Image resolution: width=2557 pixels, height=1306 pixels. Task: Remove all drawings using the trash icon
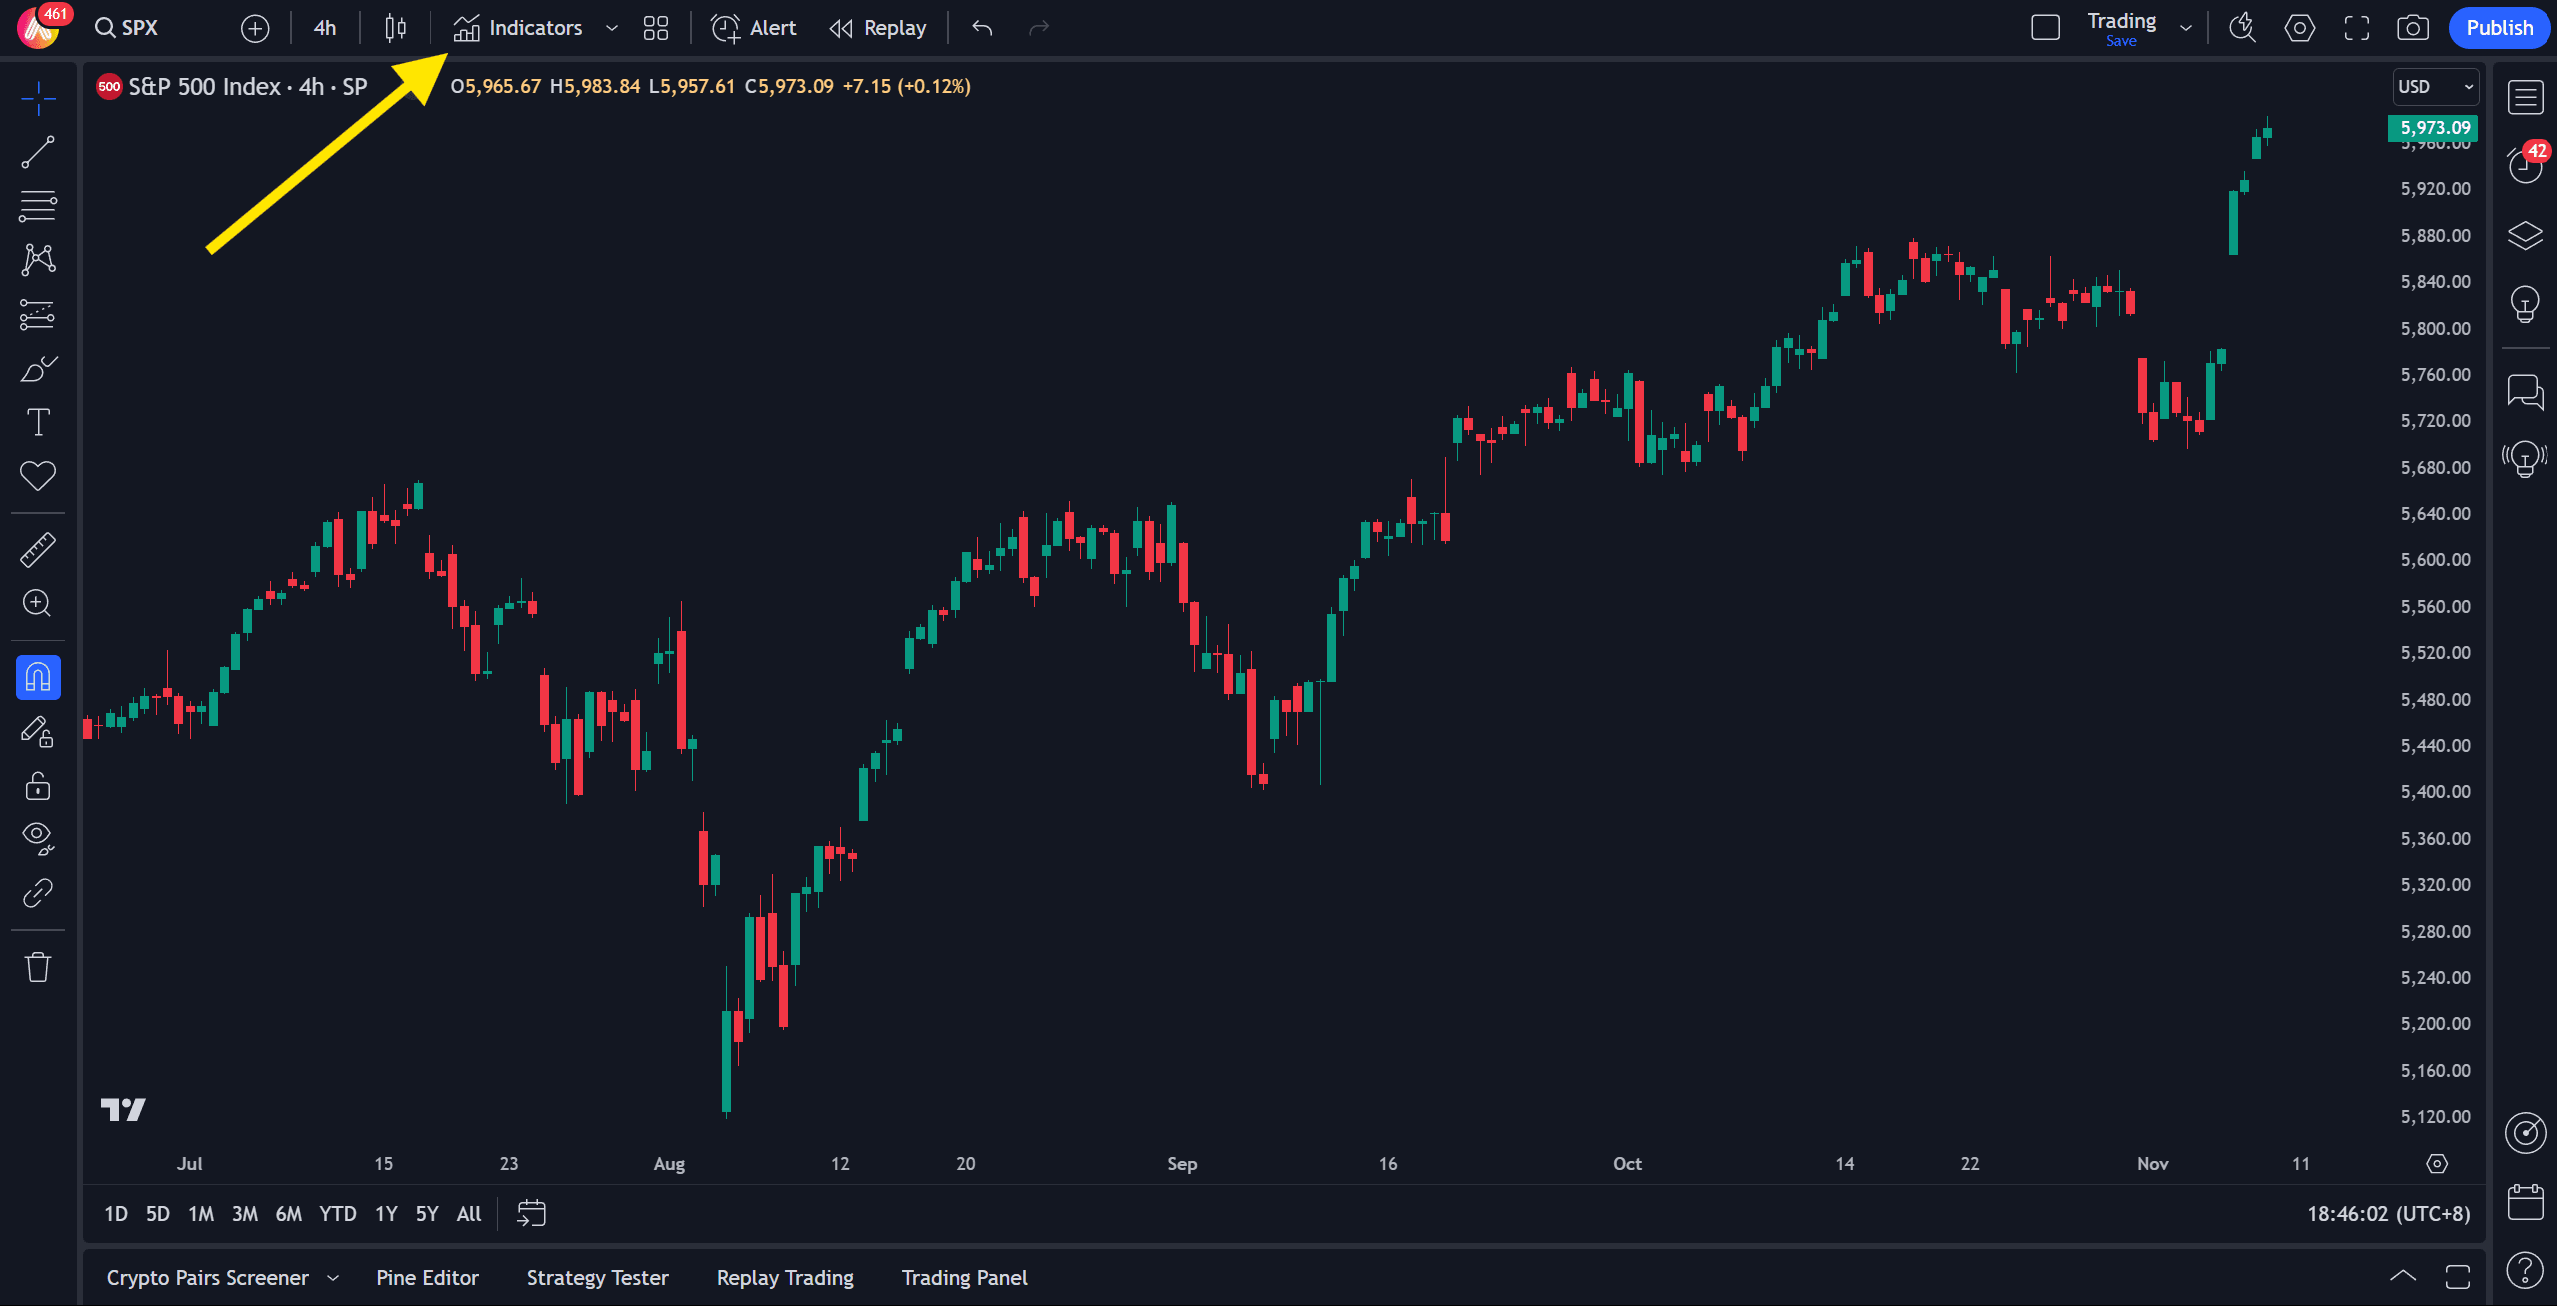point(37,966)
